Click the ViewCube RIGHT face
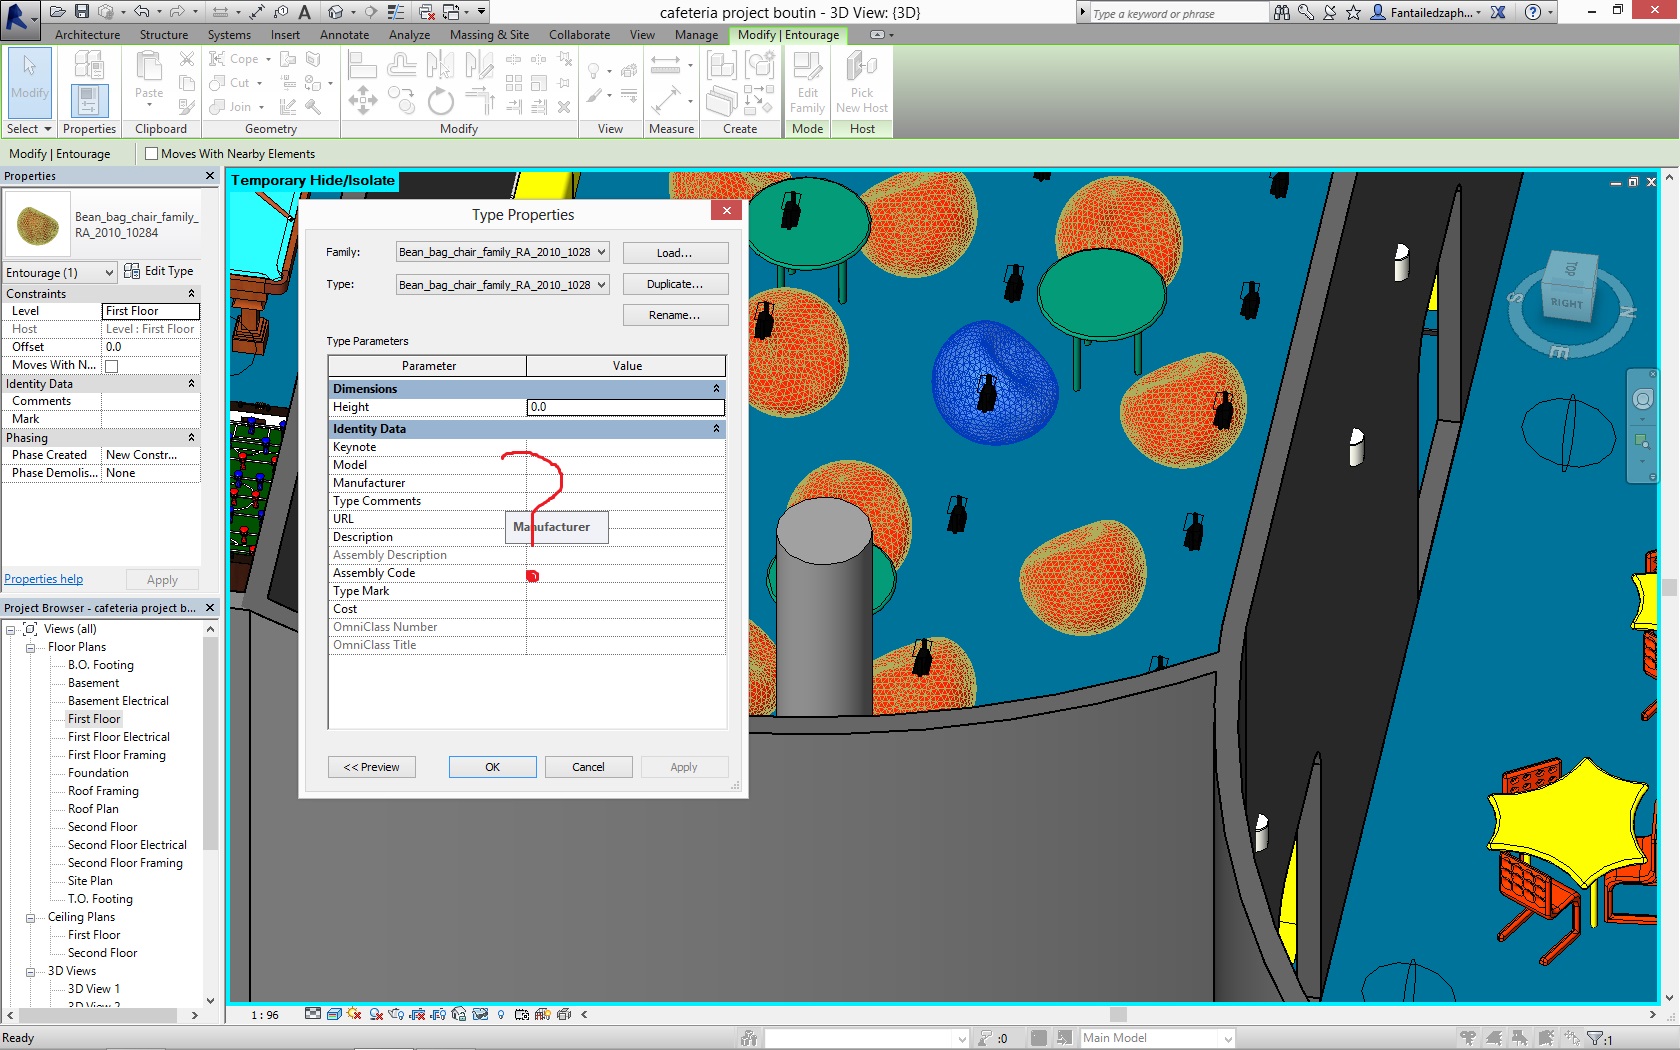Screen dimensions: 1680x1050 tap(1566, 303)
